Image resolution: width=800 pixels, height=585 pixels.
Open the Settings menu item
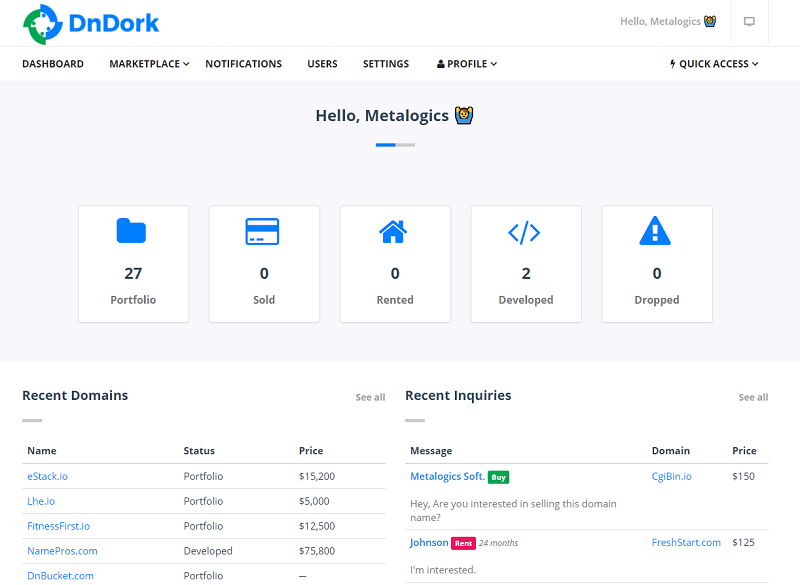[385, 63]
